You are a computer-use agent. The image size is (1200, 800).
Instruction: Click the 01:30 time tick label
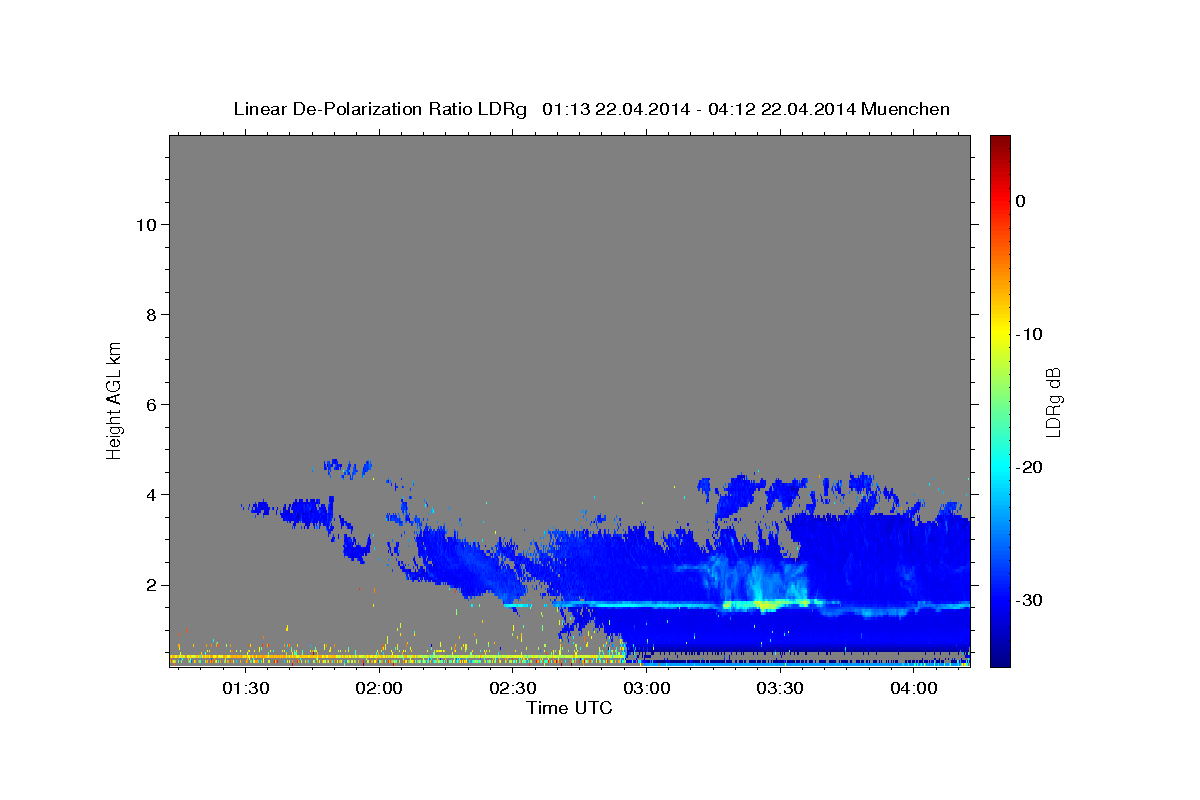tap(245, 688)
